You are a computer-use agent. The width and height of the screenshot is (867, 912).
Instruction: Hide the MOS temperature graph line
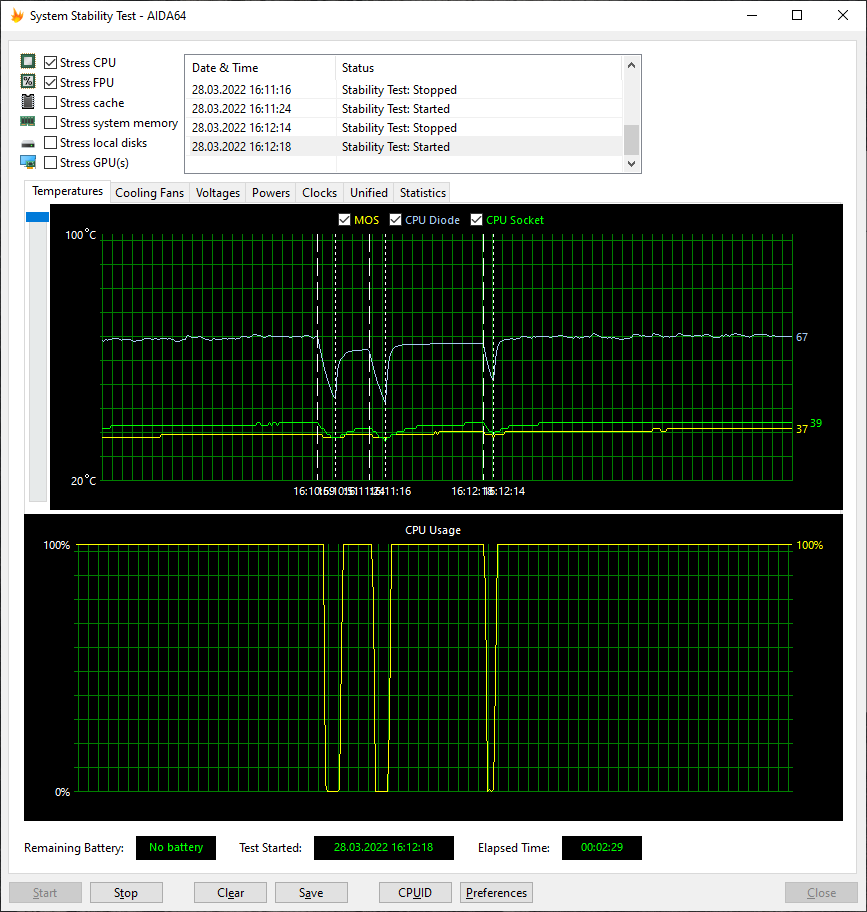coord(344,220)
